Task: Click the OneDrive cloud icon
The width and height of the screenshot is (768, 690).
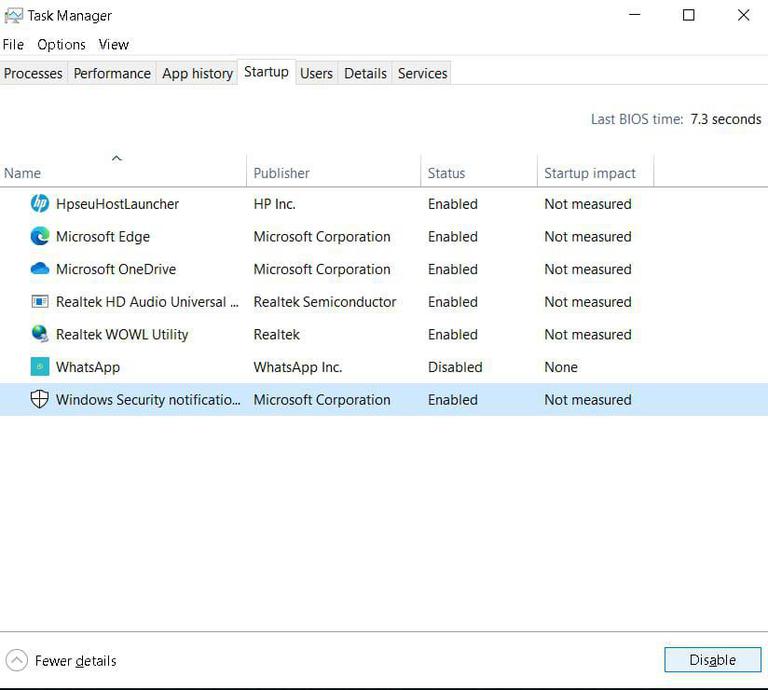Action: click(40, 268)
